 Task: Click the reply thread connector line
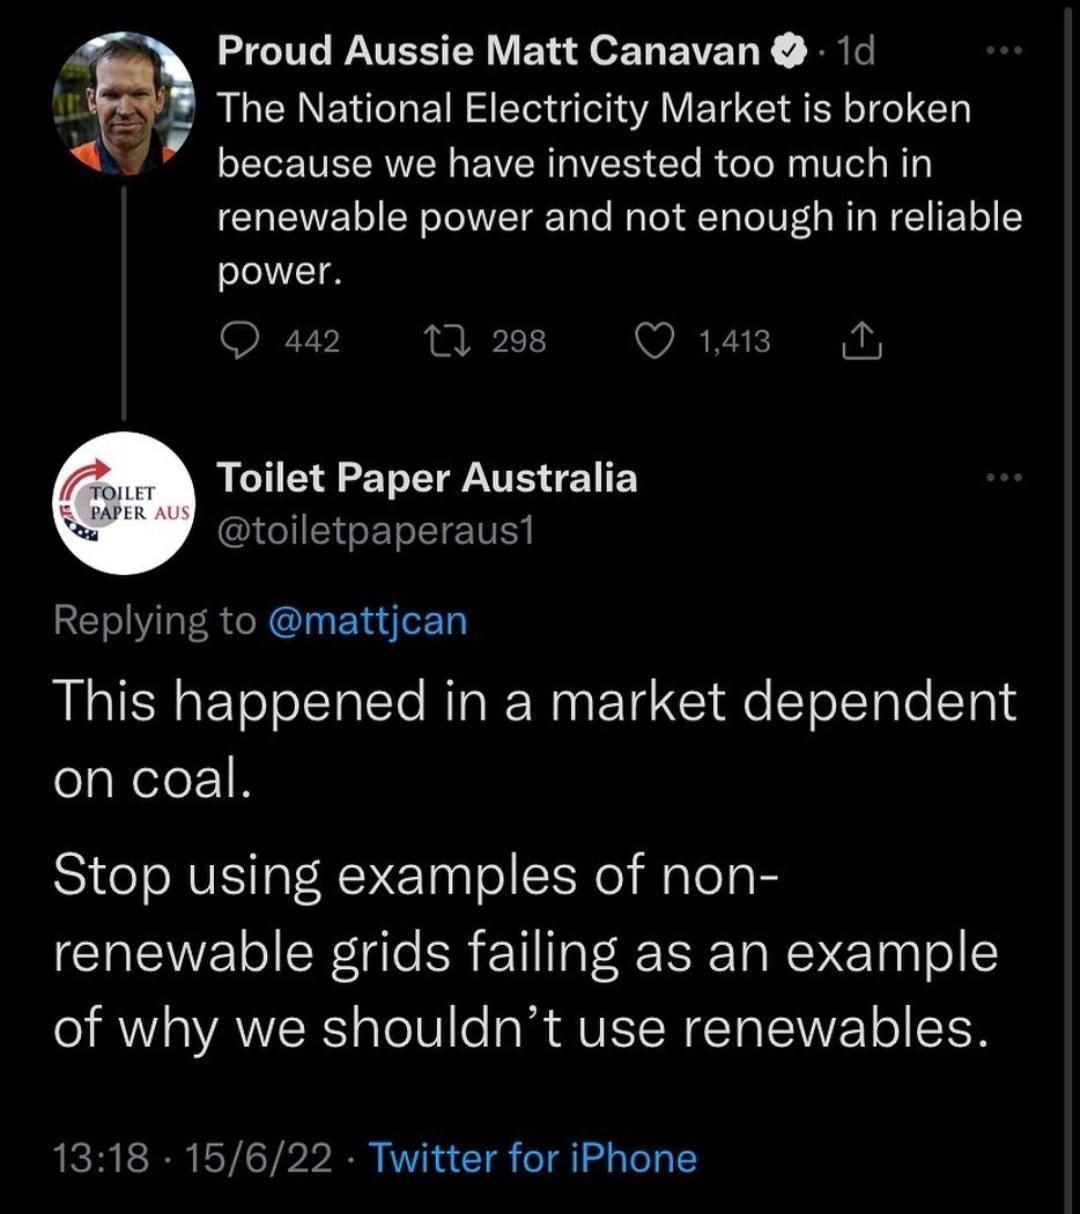pyautogui.click(x=124, y=300)
